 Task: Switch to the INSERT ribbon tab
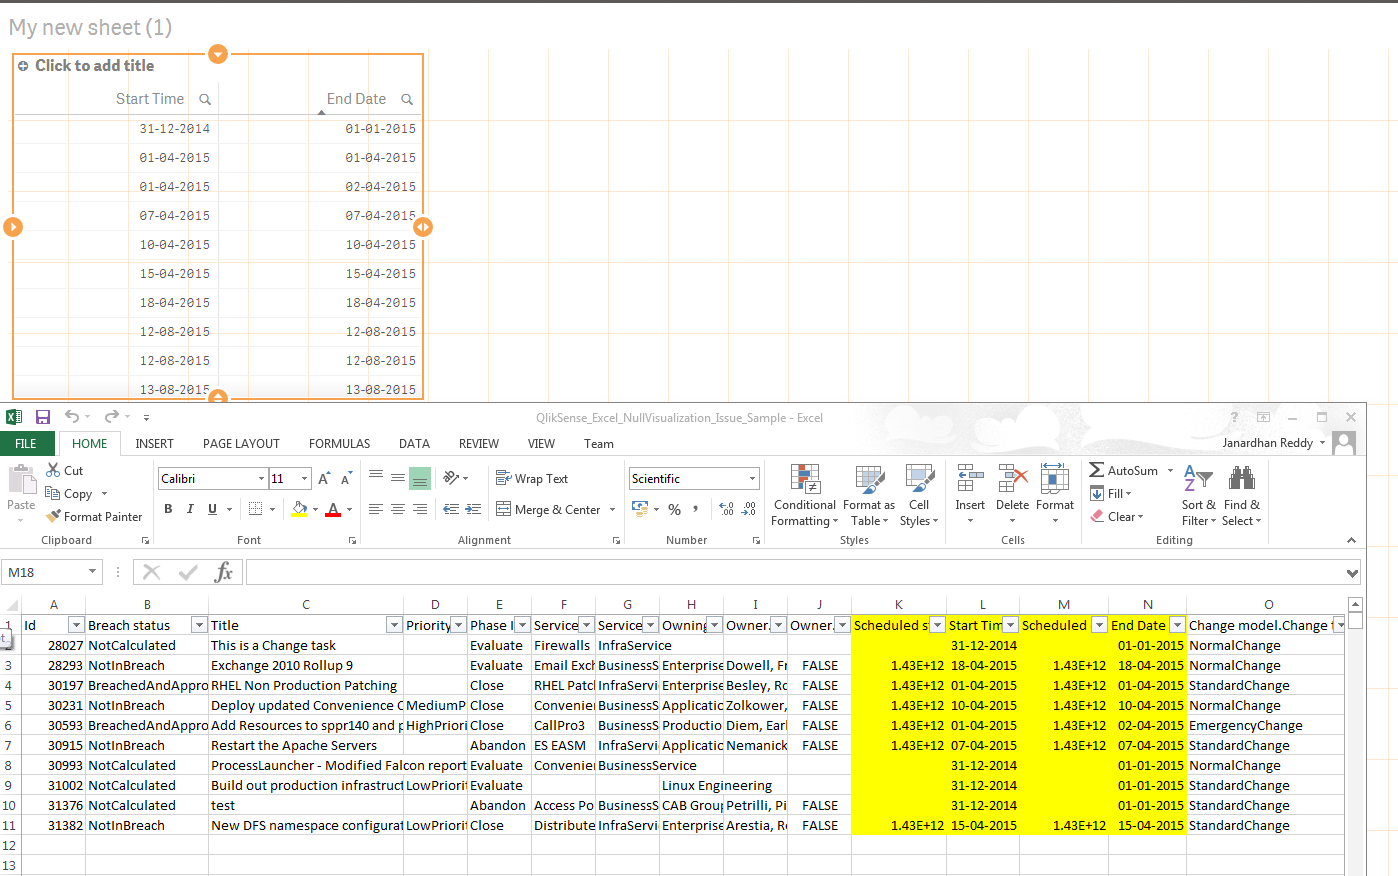[x=154, y=444]
